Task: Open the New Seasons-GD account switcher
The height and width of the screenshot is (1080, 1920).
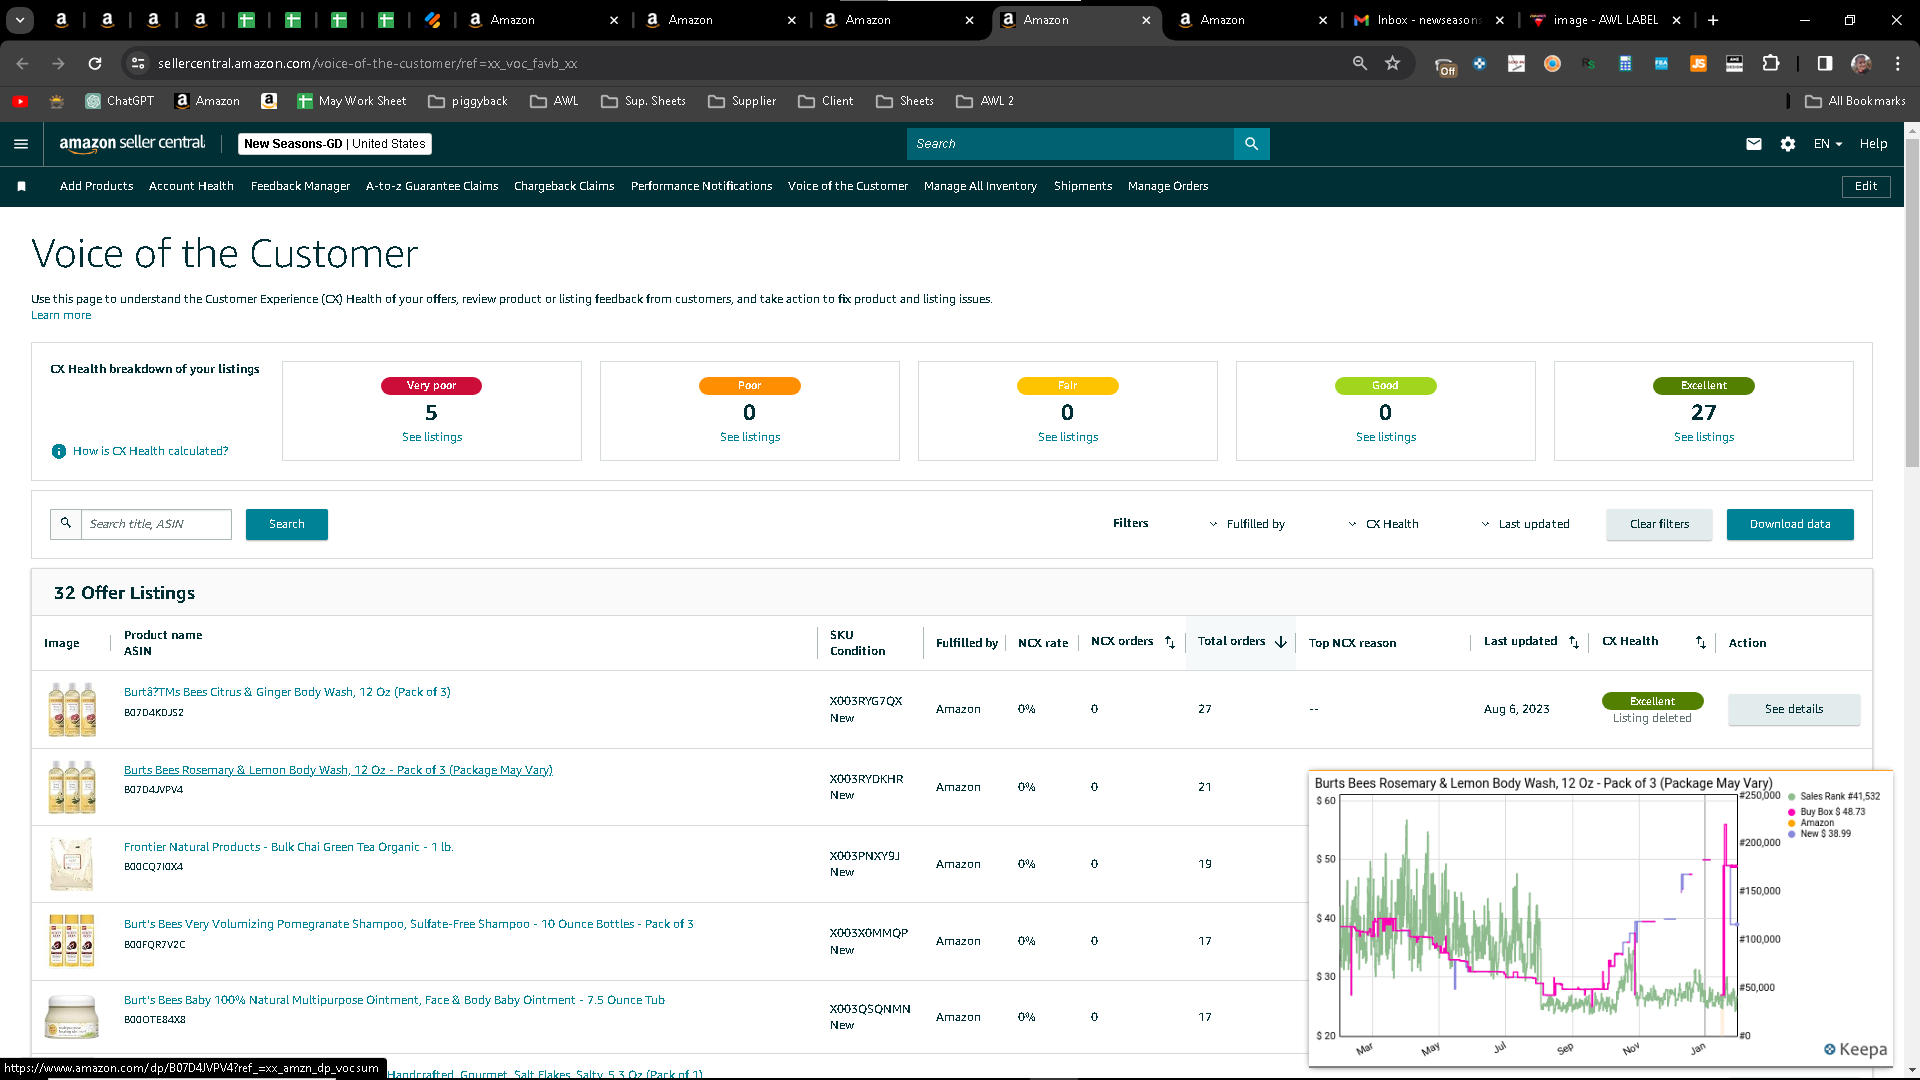Action: tap(335, 144)
